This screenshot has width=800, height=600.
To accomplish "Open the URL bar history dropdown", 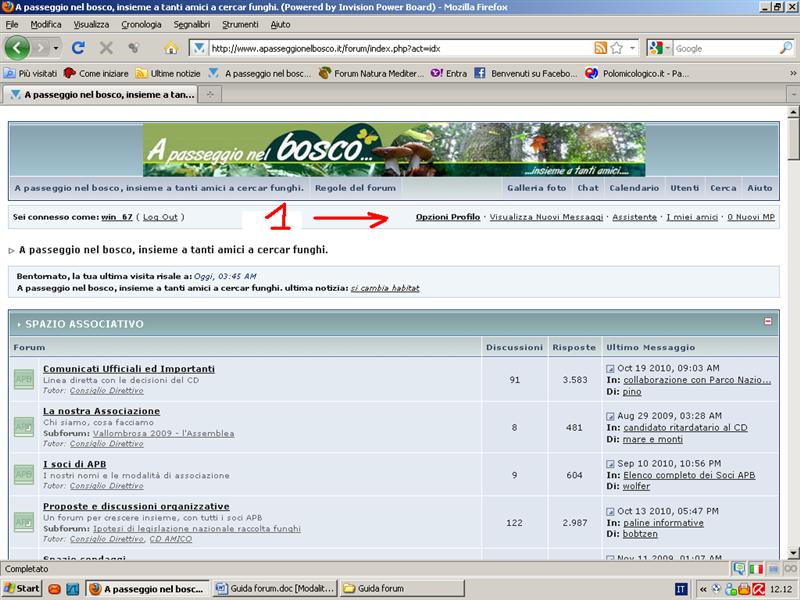I will click(633, 48).
